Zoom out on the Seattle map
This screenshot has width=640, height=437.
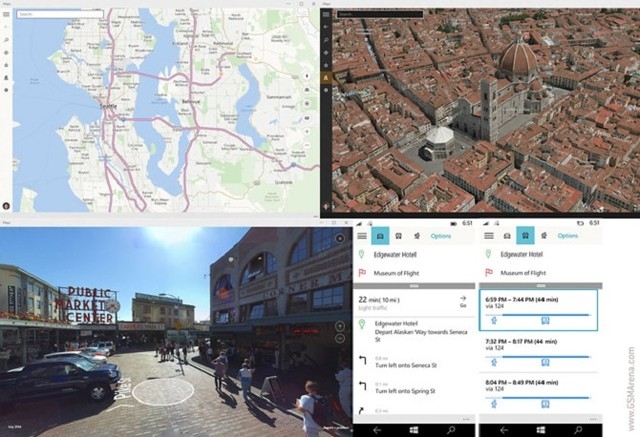pyautogui.click(x=307, y=145)
